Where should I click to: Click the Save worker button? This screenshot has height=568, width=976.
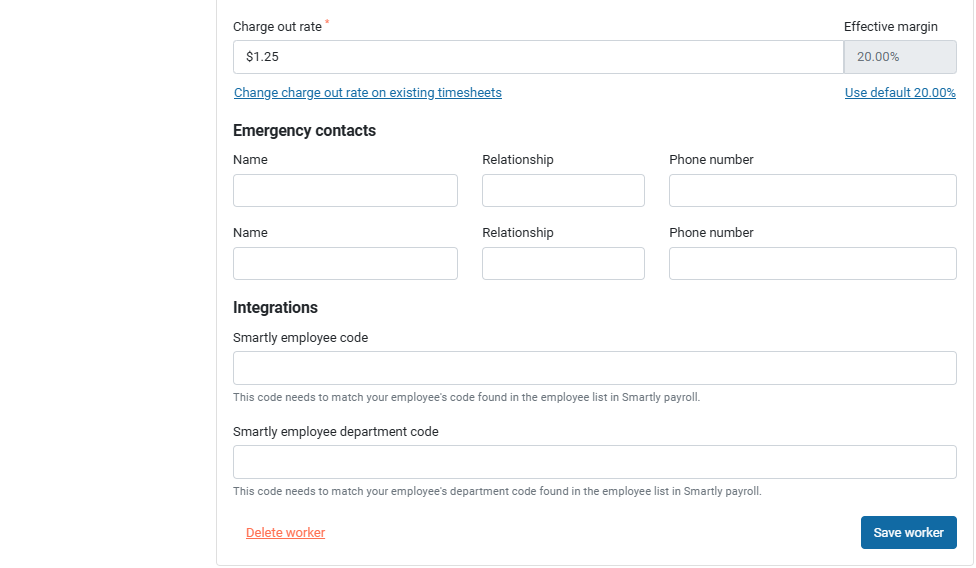click(908, 533)
